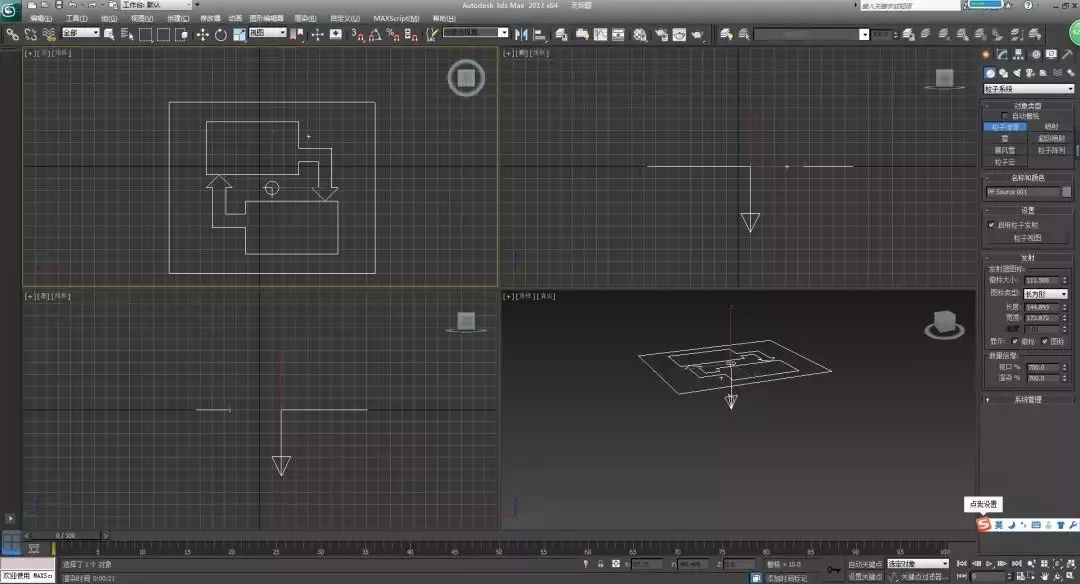Expand the 系统管理 rollout
Screen dimensions: 1080x584
coord(1028,399)
